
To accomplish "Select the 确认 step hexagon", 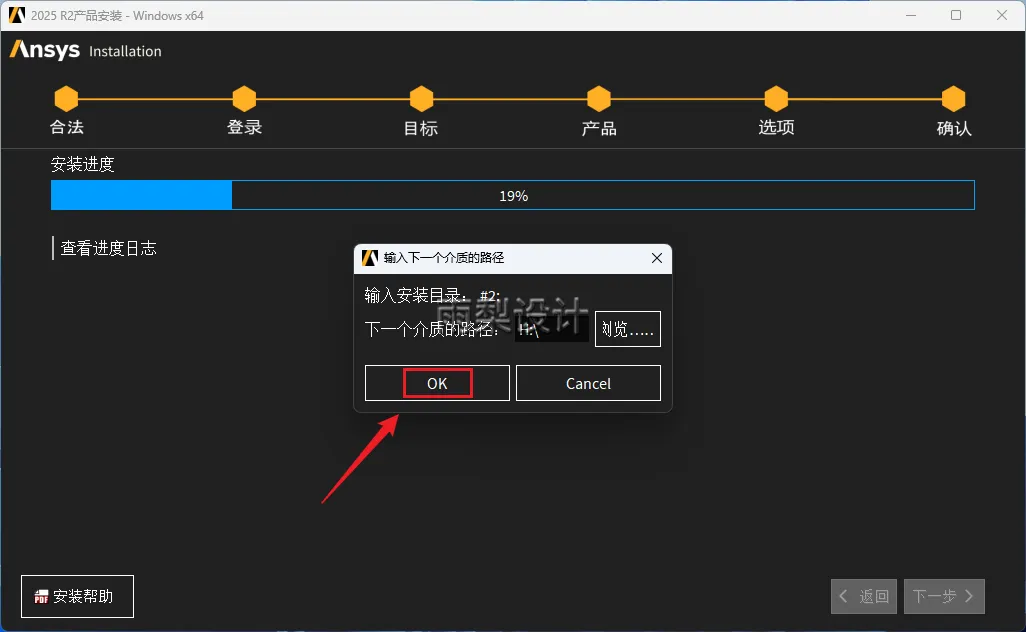I will click(x=953, y=99).
